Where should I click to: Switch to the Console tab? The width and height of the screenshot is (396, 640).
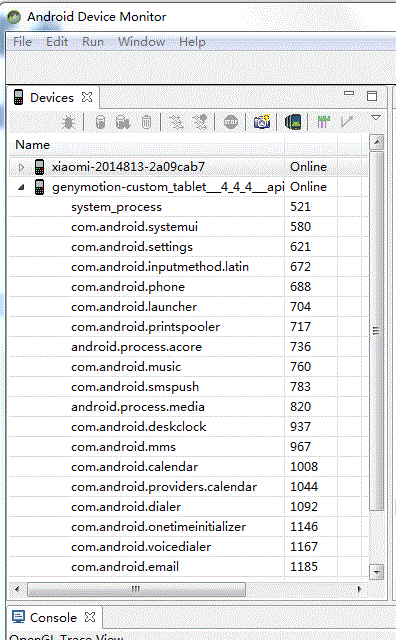[53, 617]
